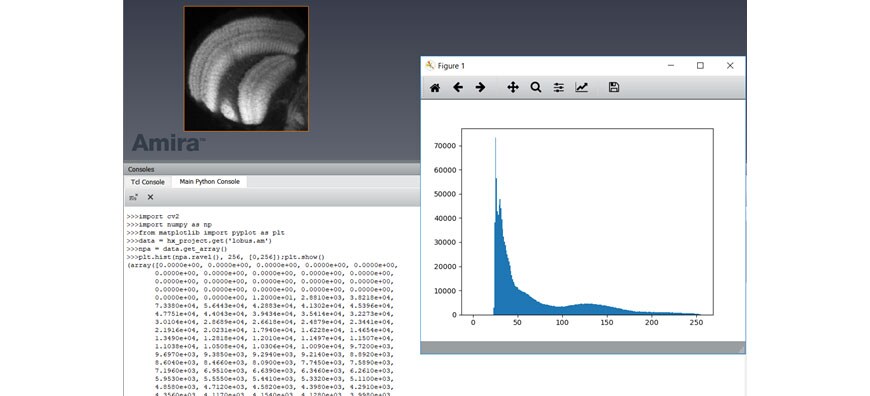Go back to previous plot view
Image resolution: width=870 pixels, height=396 pixels.
(458, 88)
